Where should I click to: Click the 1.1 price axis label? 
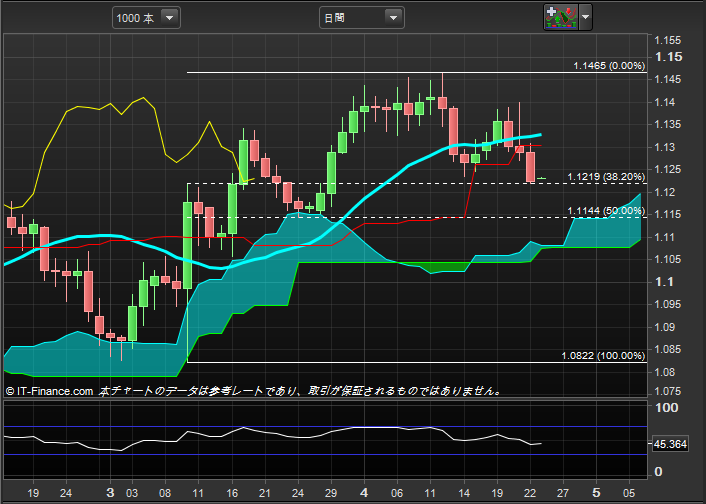(664, 282)
